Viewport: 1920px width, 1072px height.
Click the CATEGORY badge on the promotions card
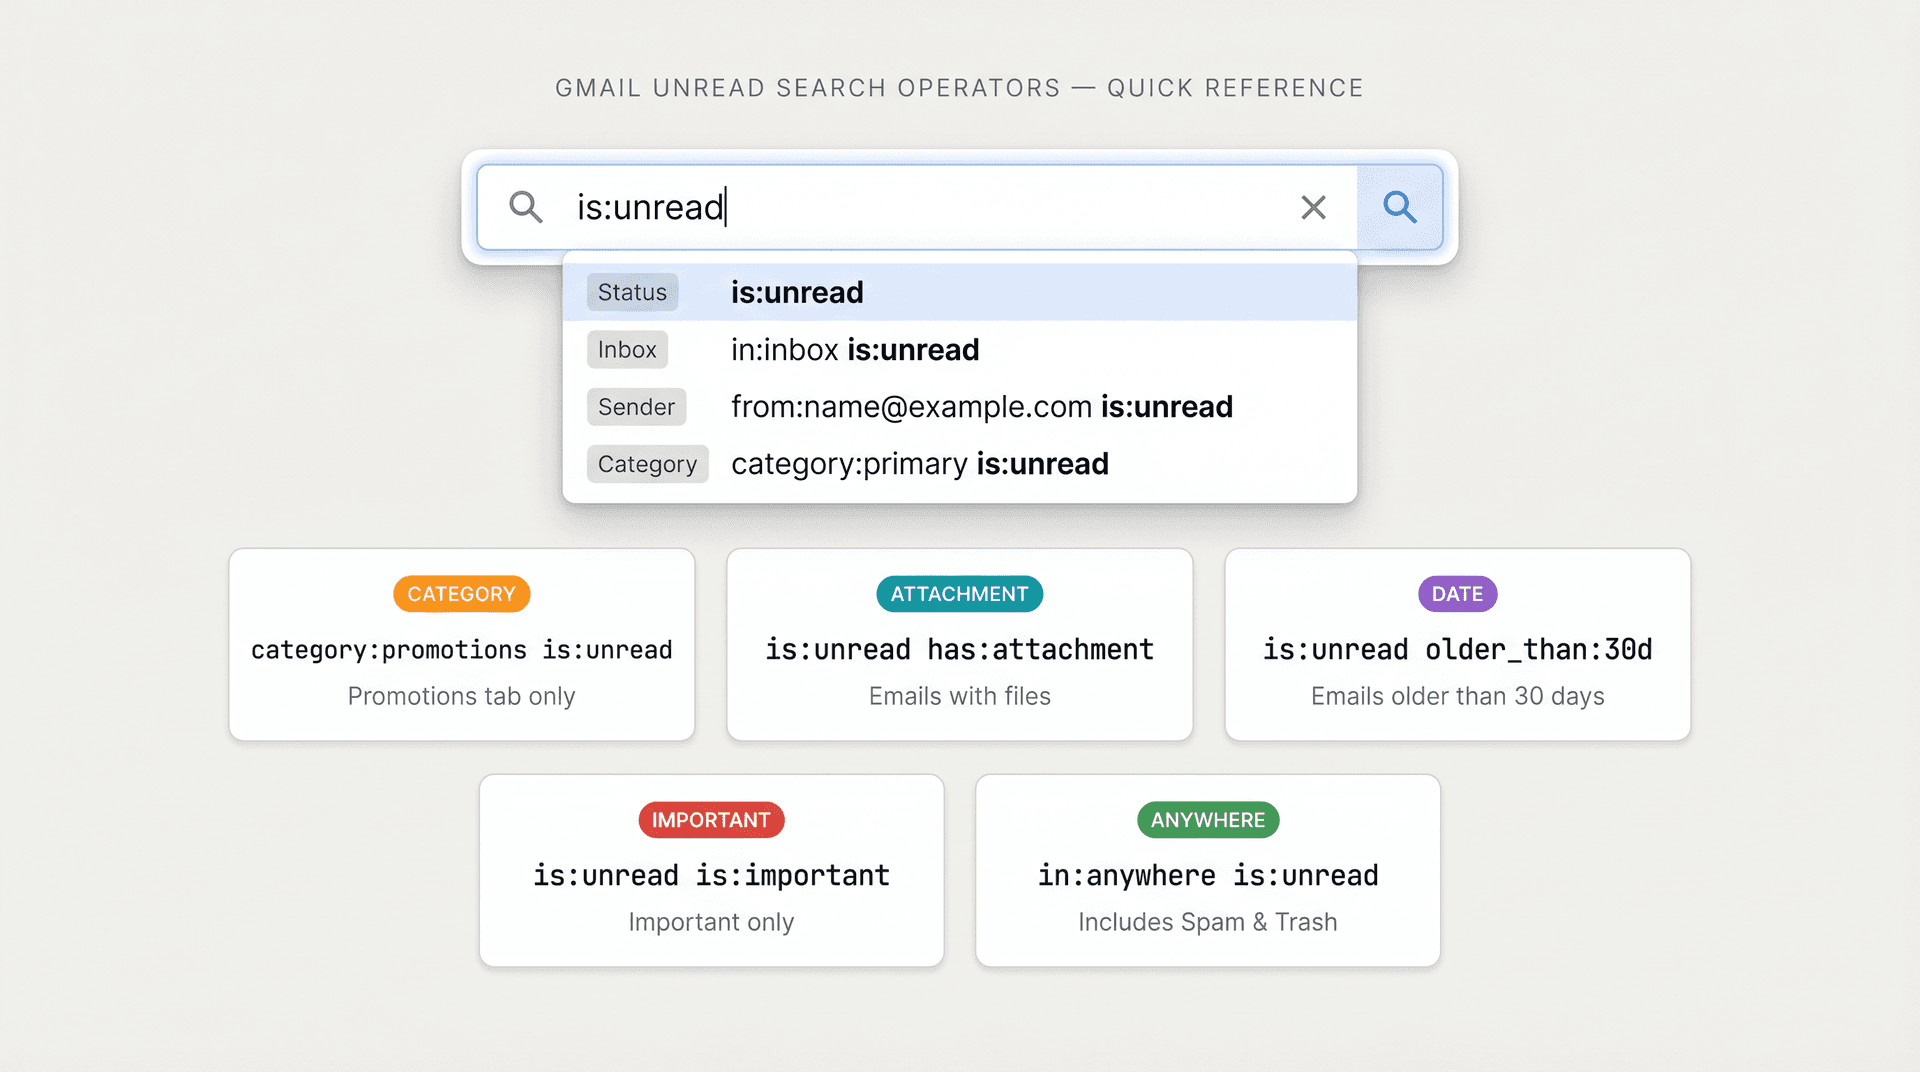click(x=461, y=593)
